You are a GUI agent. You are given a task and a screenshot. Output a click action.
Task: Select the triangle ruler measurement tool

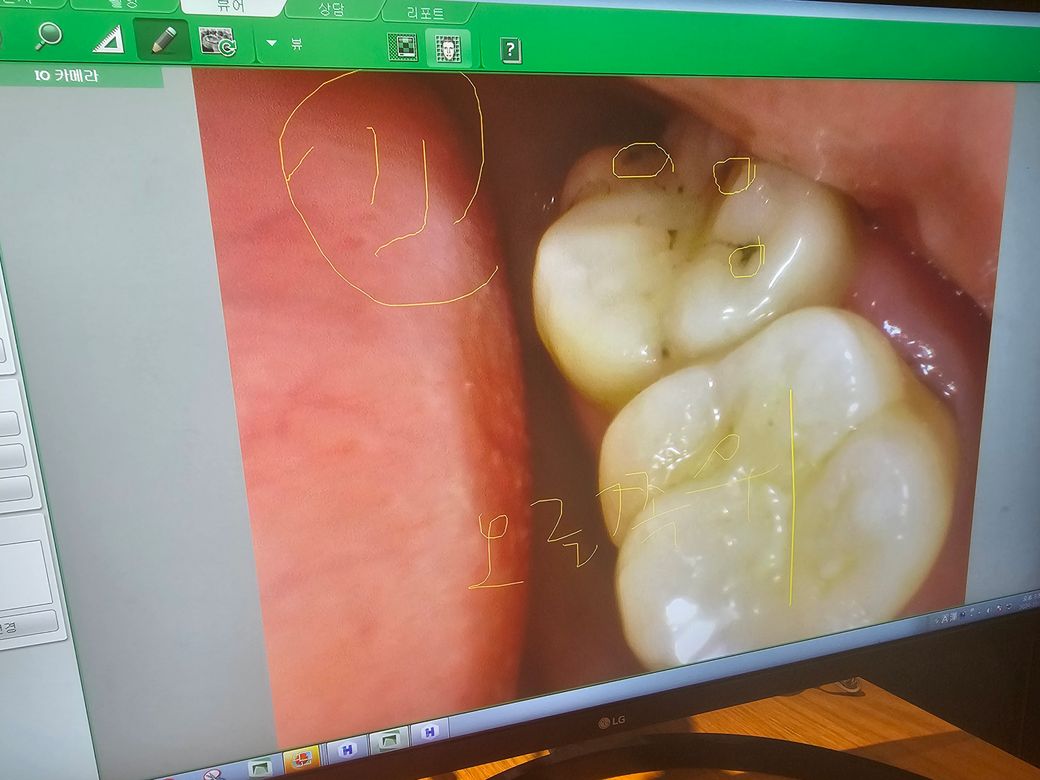(108, 39)
